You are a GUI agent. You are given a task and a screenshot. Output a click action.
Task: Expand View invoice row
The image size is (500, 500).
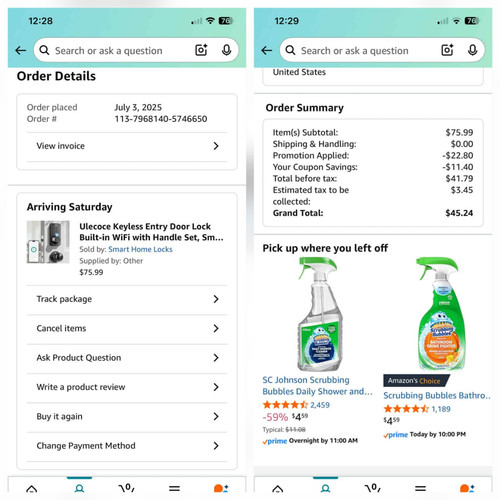(x=127, y=146)
